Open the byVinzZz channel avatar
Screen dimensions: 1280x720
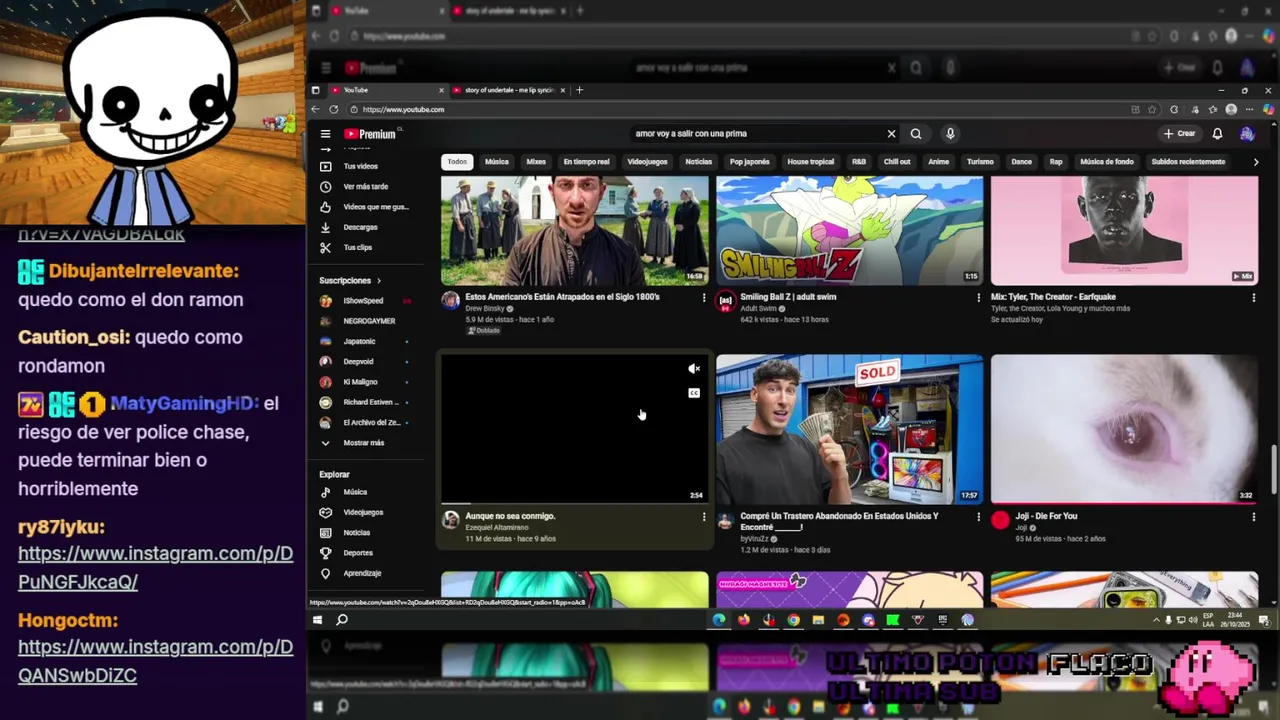point(726,521)
